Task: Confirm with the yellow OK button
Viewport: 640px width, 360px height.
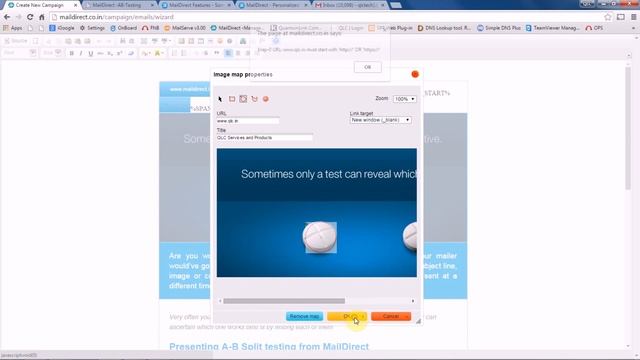Action: (347, 316)
